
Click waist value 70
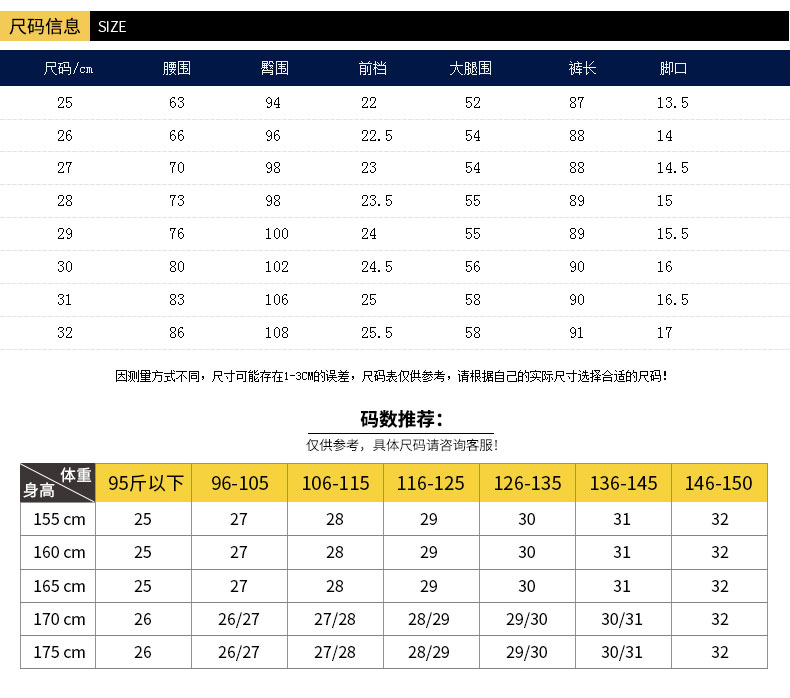[177, 168]
